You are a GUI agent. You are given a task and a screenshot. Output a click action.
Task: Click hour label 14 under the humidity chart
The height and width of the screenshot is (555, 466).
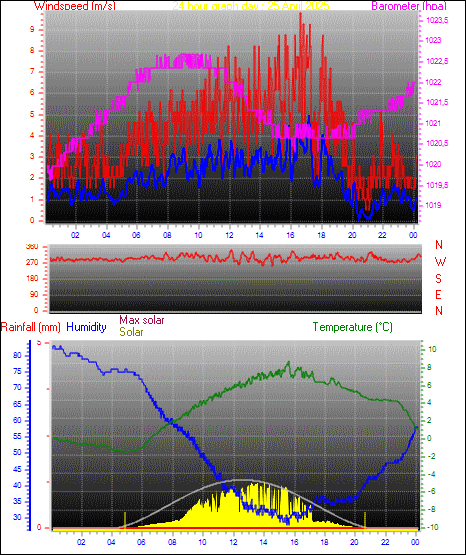pyautogui.click(x=263, y=542)
